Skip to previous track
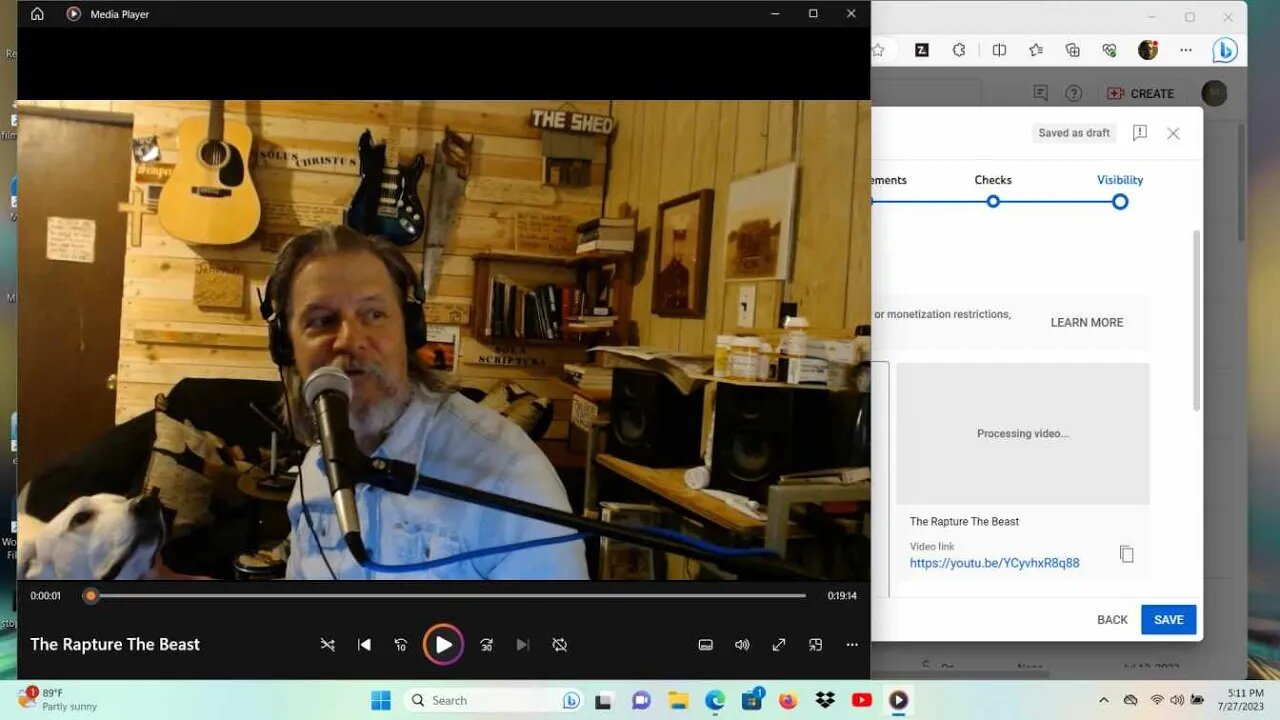This screenshot has width=1280, height=720. (364, 645)
